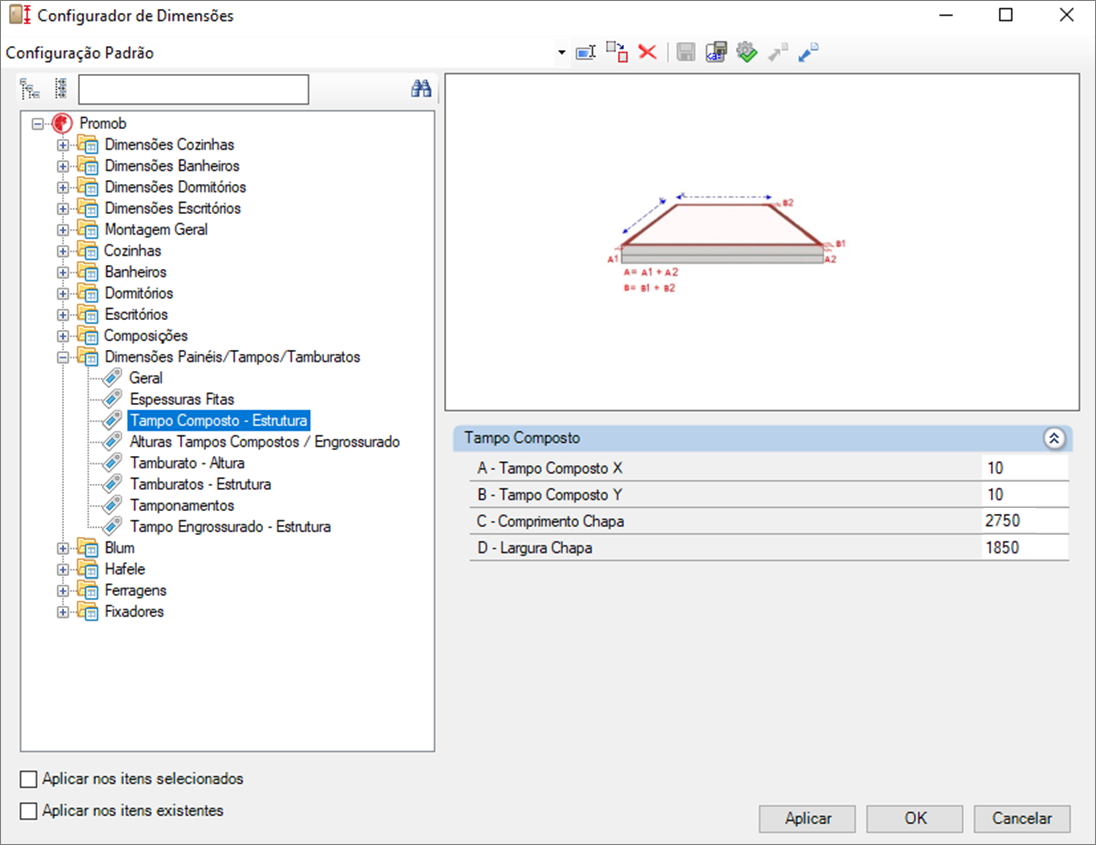Viewport: 1096px width, 845px height.
Task: Click the C - Comprimento Chapa value field
Action: (1025, 521)
